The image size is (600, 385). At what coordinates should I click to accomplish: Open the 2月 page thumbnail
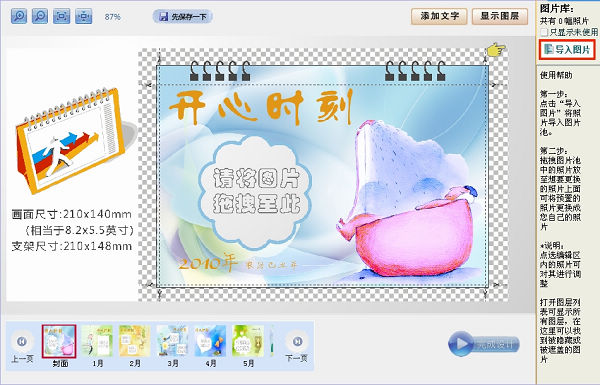pyautogui.click(x=135, y=341)
